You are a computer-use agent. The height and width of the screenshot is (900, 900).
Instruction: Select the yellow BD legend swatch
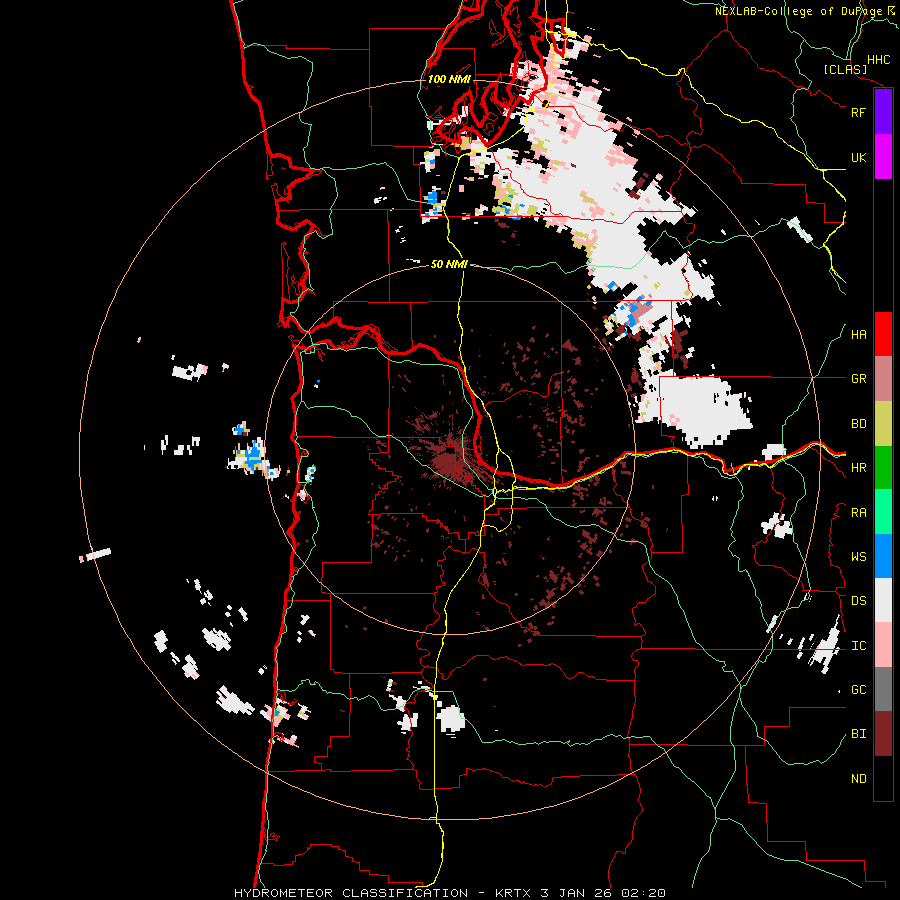click(883, 423)
